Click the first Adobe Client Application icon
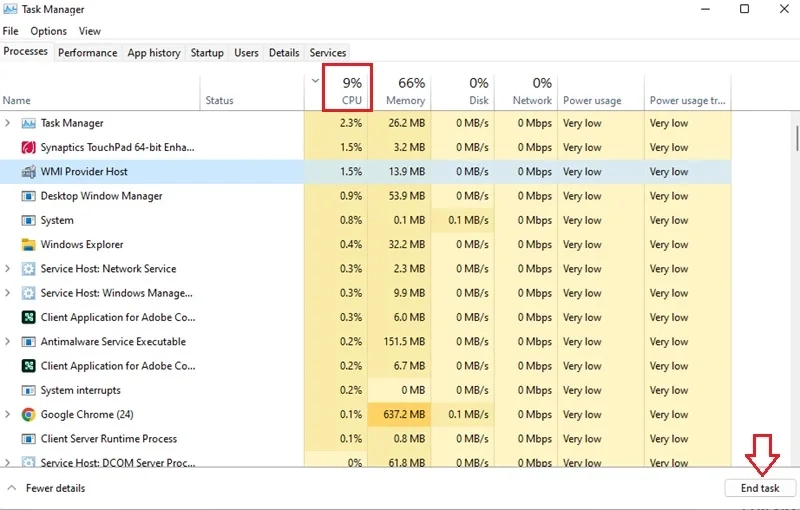The height and width of the screenshot is (510, 800). tap(29, 318)
